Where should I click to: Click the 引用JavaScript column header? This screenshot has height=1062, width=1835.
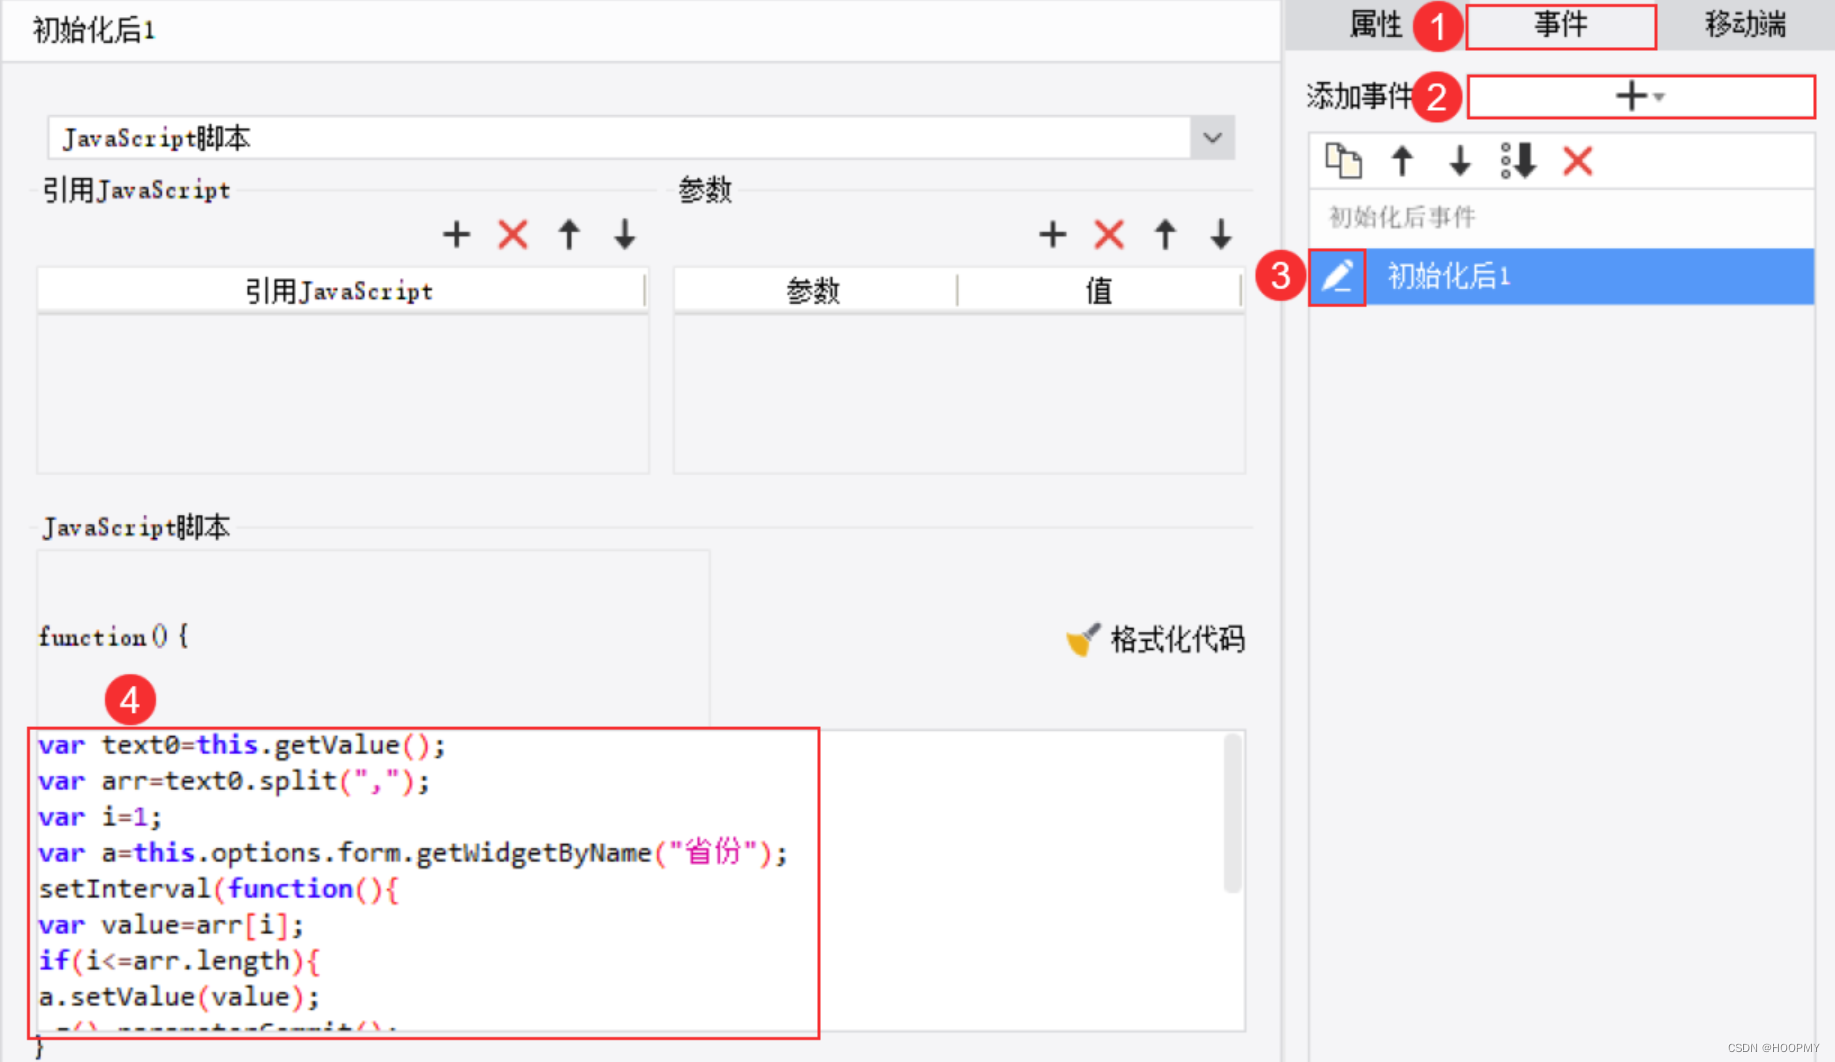tap(340, 291)
